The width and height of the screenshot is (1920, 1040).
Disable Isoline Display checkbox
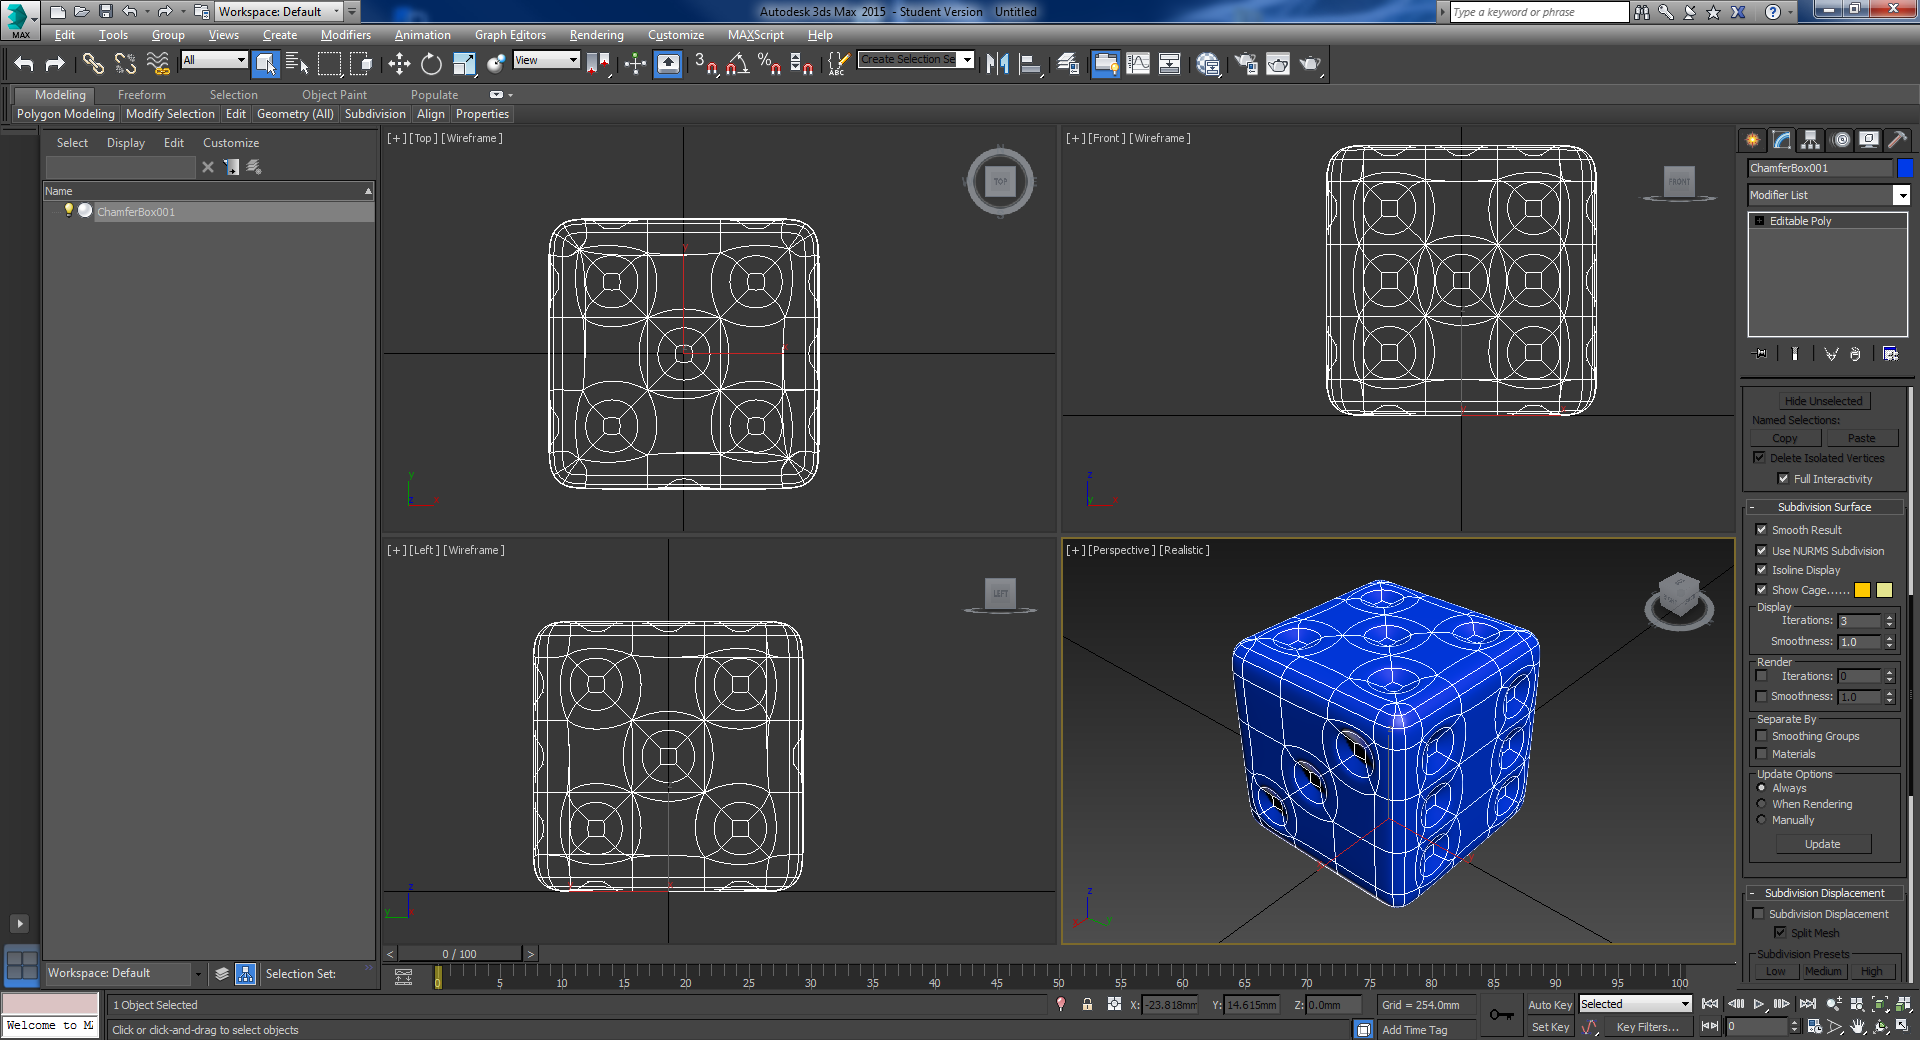1762,570
